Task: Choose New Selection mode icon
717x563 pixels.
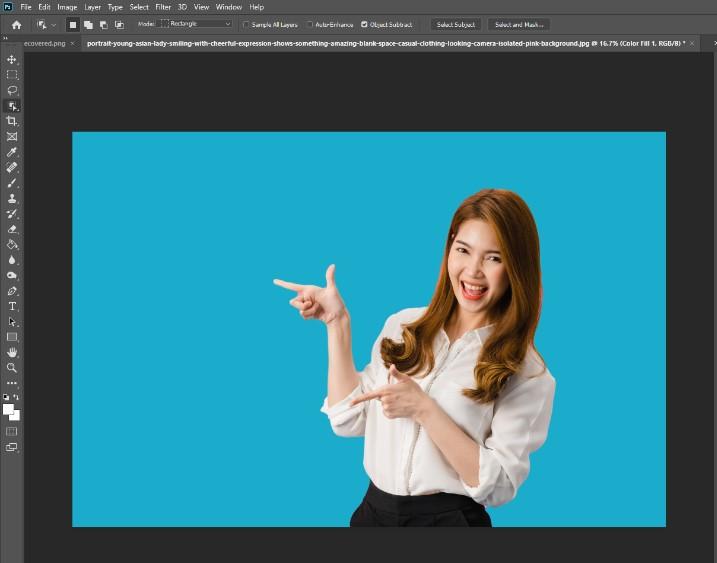Action: tap(73, 25)
